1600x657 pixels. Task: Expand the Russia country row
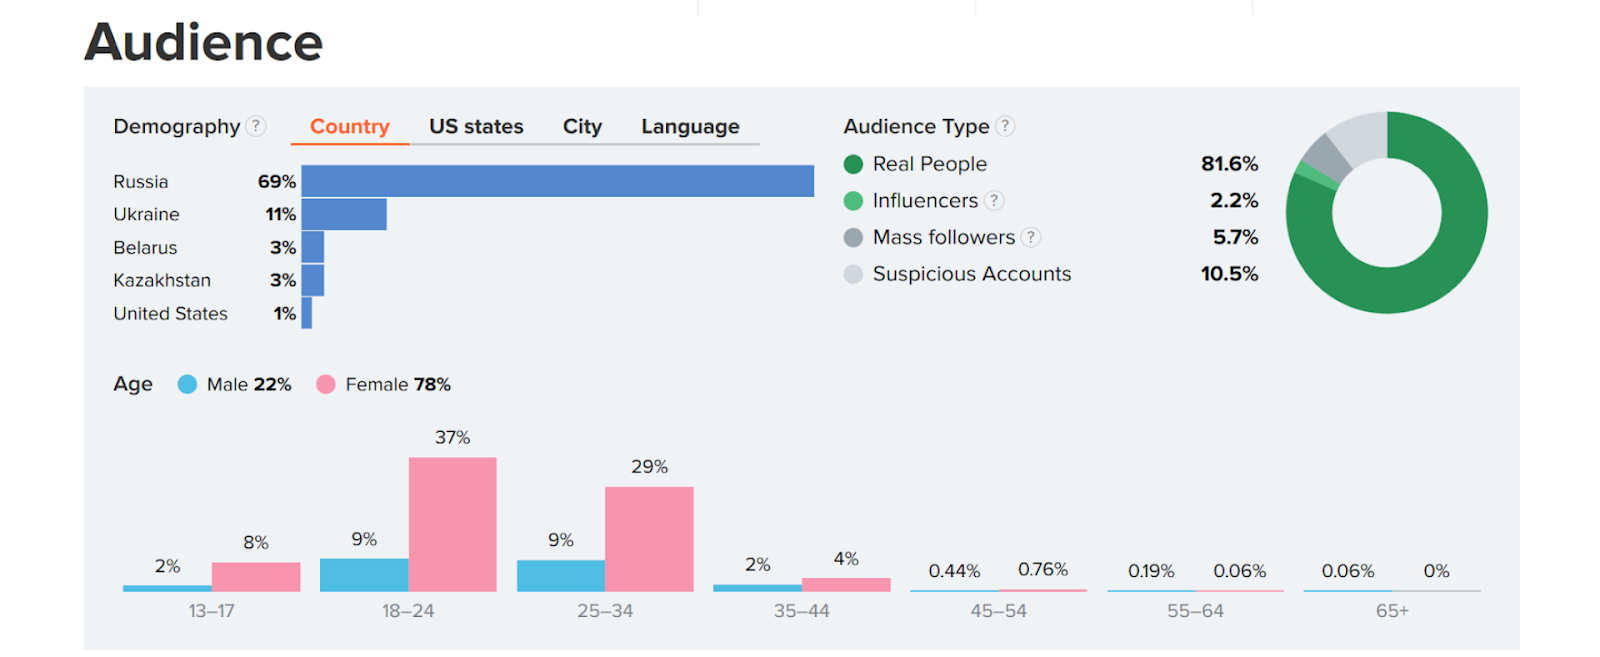coord(140,181)
